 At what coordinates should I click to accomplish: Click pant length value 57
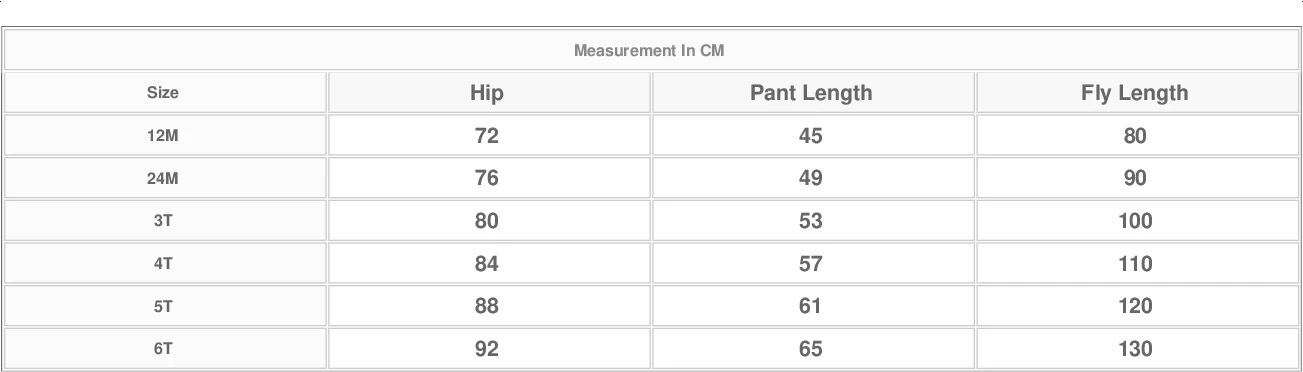click(x=811, y=264)
